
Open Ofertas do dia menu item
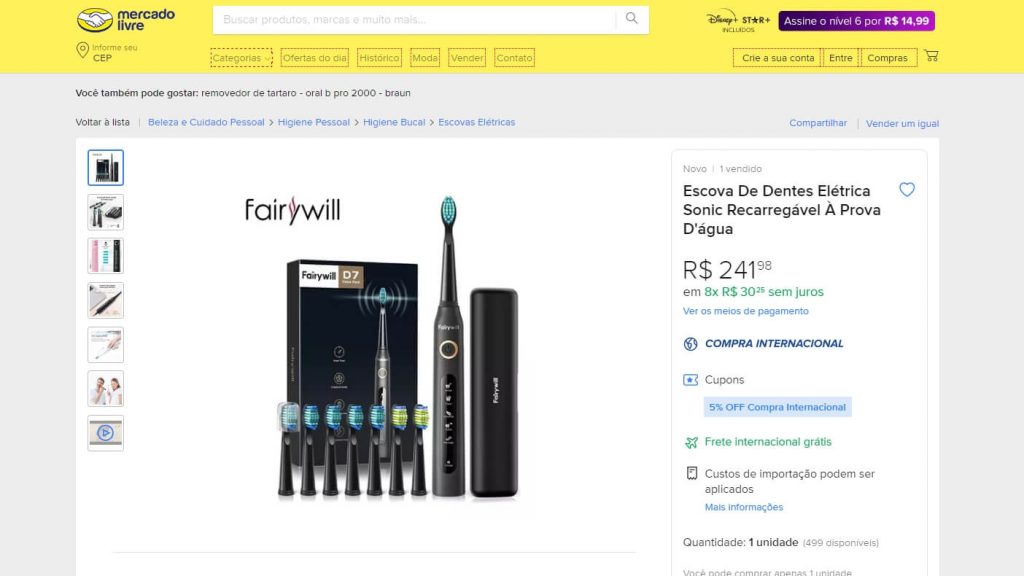315,57
